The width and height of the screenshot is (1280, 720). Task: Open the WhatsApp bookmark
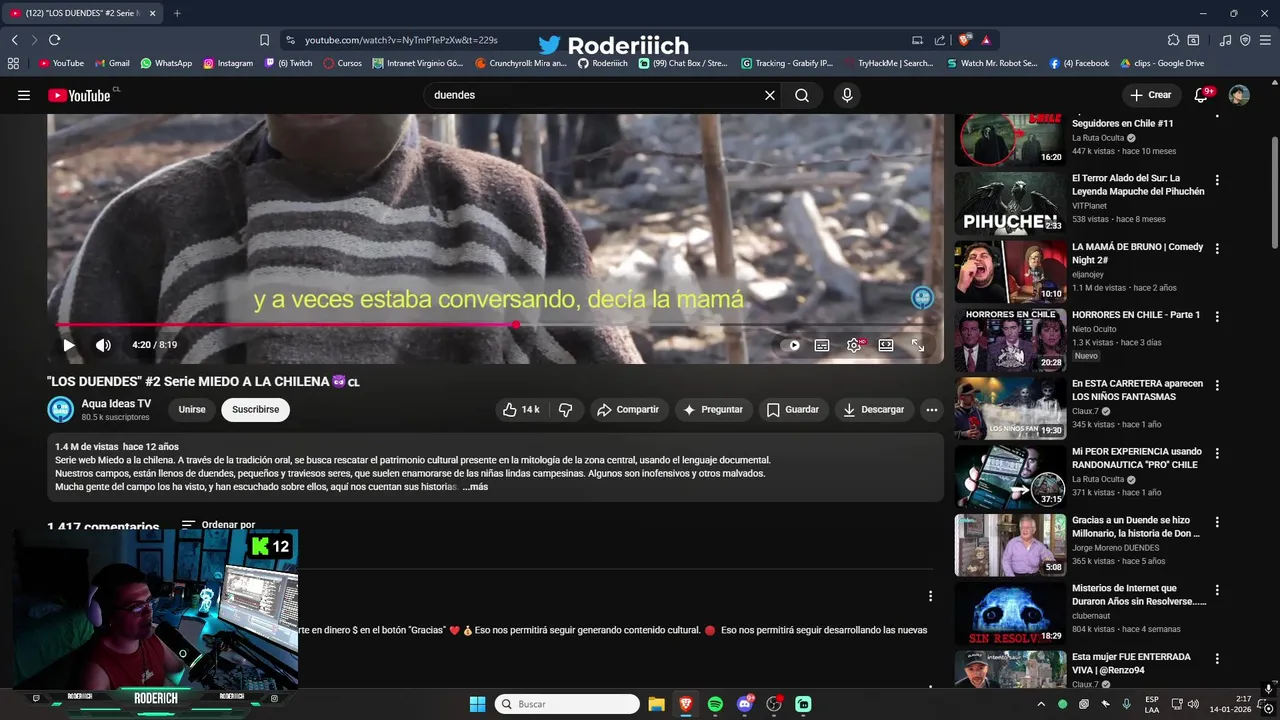[166, 63]
